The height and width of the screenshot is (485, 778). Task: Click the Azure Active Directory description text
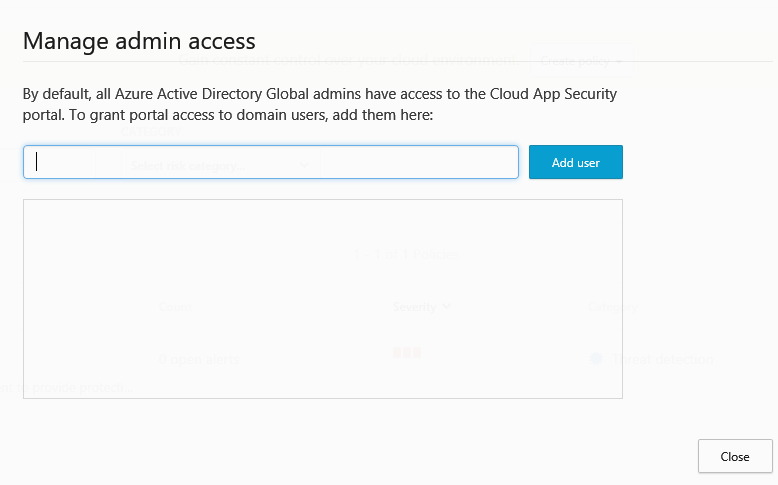coord(320,104)
